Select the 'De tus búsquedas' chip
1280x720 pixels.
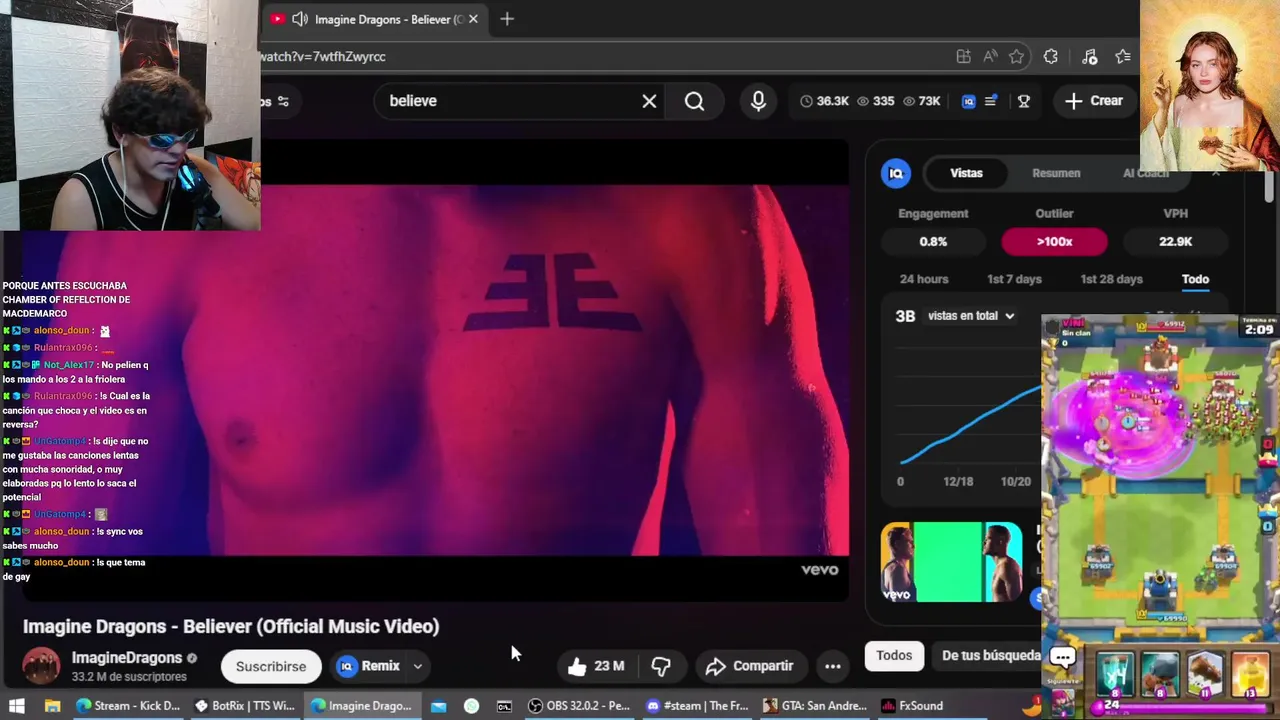click(990, 656)
